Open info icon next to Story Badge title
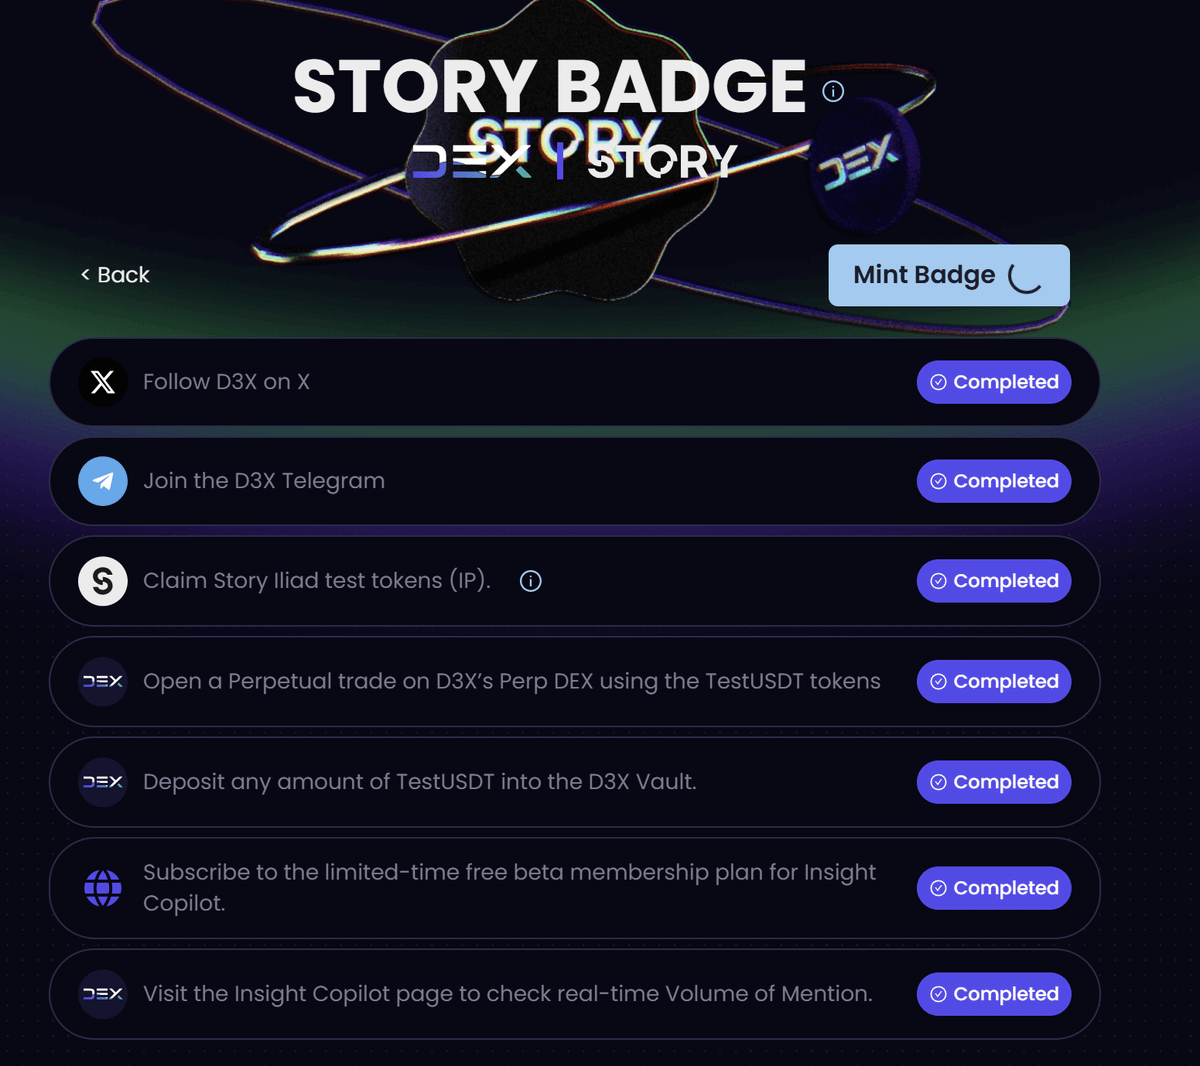 pos(833,92)
